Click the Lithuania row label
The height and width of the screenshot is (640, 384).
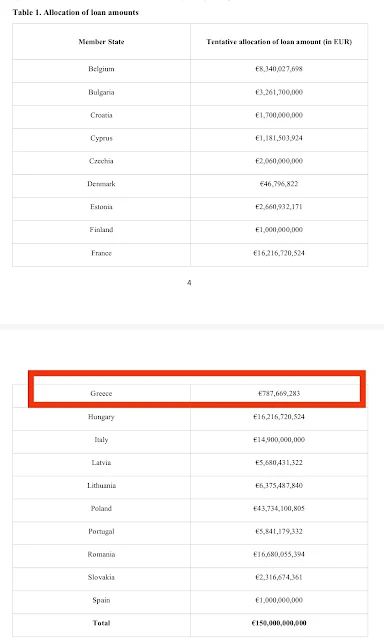tap(101, 486)
